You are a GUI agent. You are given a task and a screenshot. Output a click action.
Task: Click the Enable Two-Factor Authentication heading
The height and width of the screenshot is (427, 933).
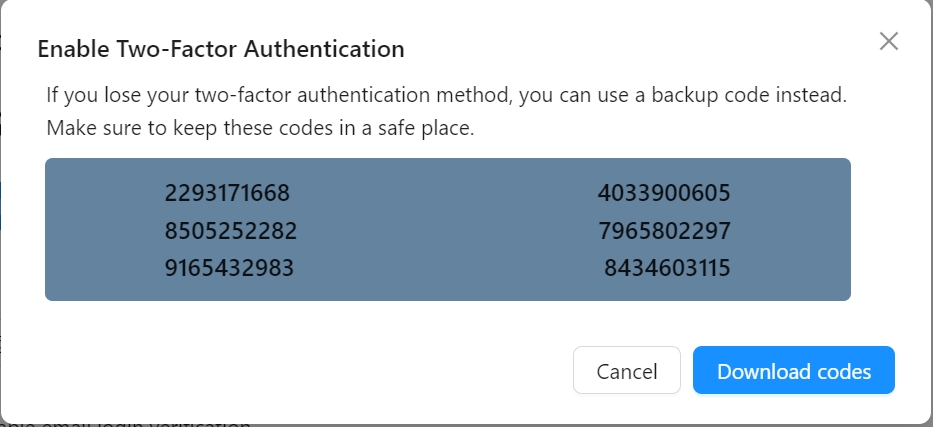tap(221, 49)
